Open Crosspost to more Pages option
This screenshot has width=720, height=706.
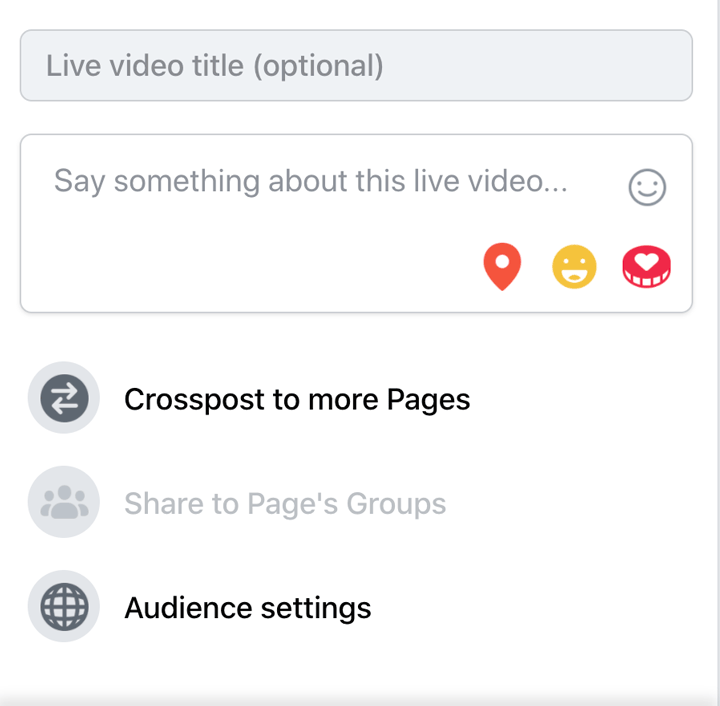point(358,398)
